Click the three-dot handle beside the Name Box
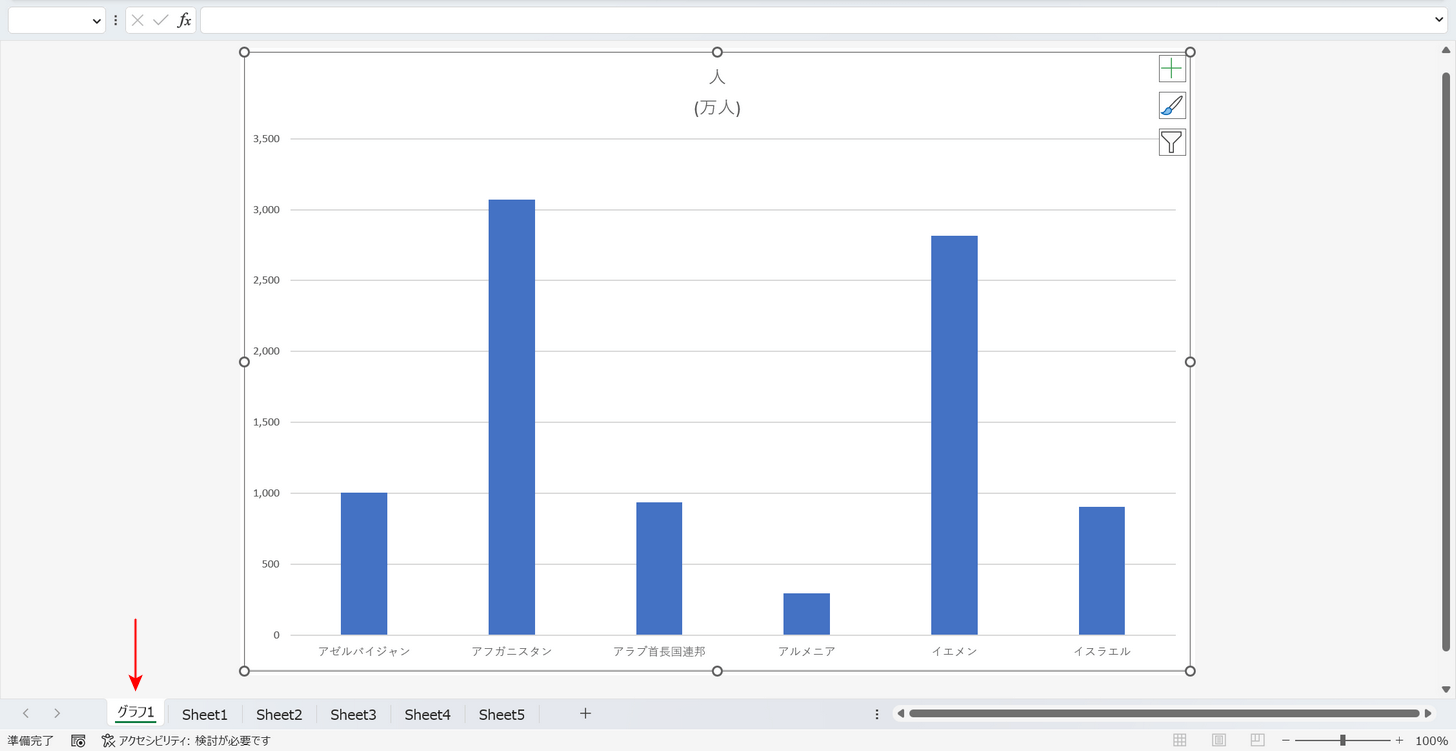Viewport: 1456px width, 751px height. point(116,20)
